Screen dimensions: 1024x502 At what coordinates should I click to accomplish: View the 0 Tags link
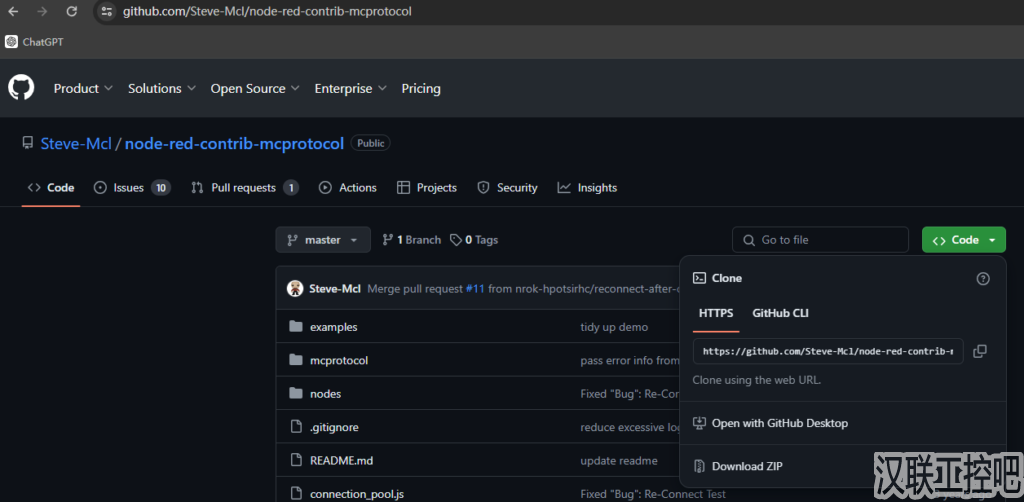474,240
